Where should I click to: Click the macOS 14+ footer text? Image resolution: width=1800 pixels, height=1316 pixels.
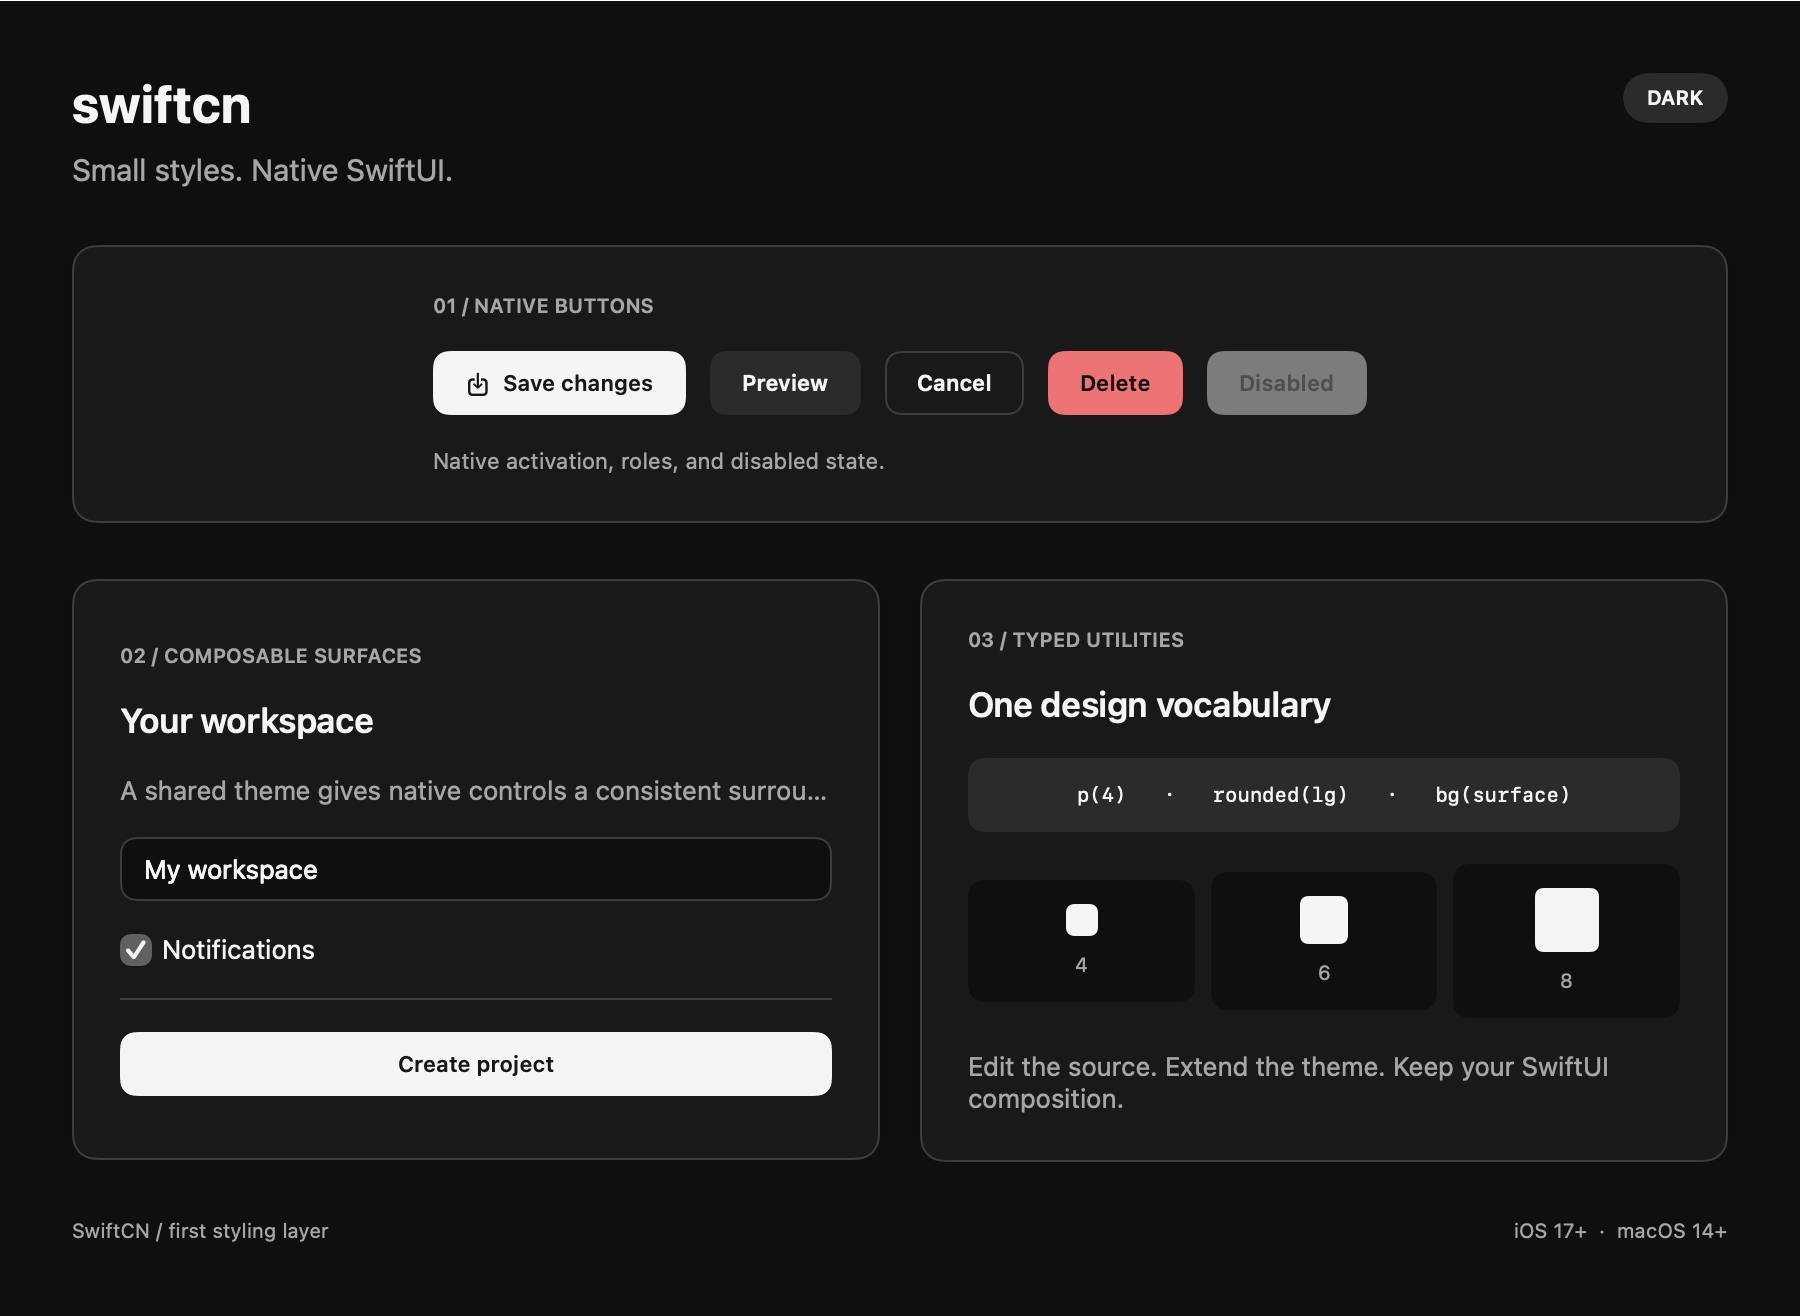tap(1672, 1231)
